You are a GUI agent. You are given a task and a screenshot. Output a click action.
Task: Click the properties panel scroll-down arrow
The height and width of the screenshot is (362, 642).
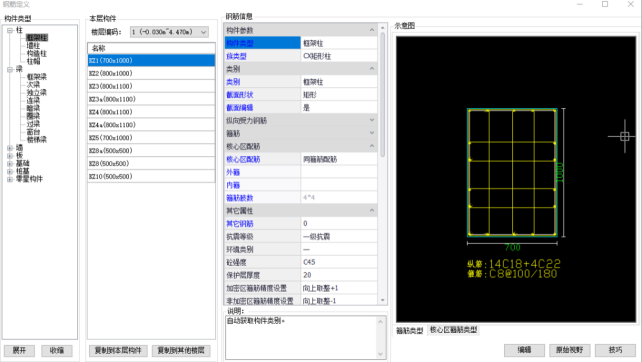pos(383,300)
